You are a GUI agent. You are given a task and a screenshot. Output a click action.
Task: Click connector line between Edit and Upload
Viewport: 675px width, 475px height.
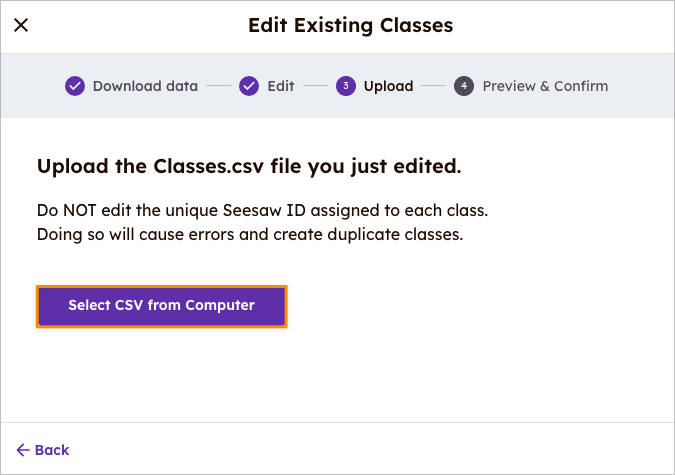315,86
